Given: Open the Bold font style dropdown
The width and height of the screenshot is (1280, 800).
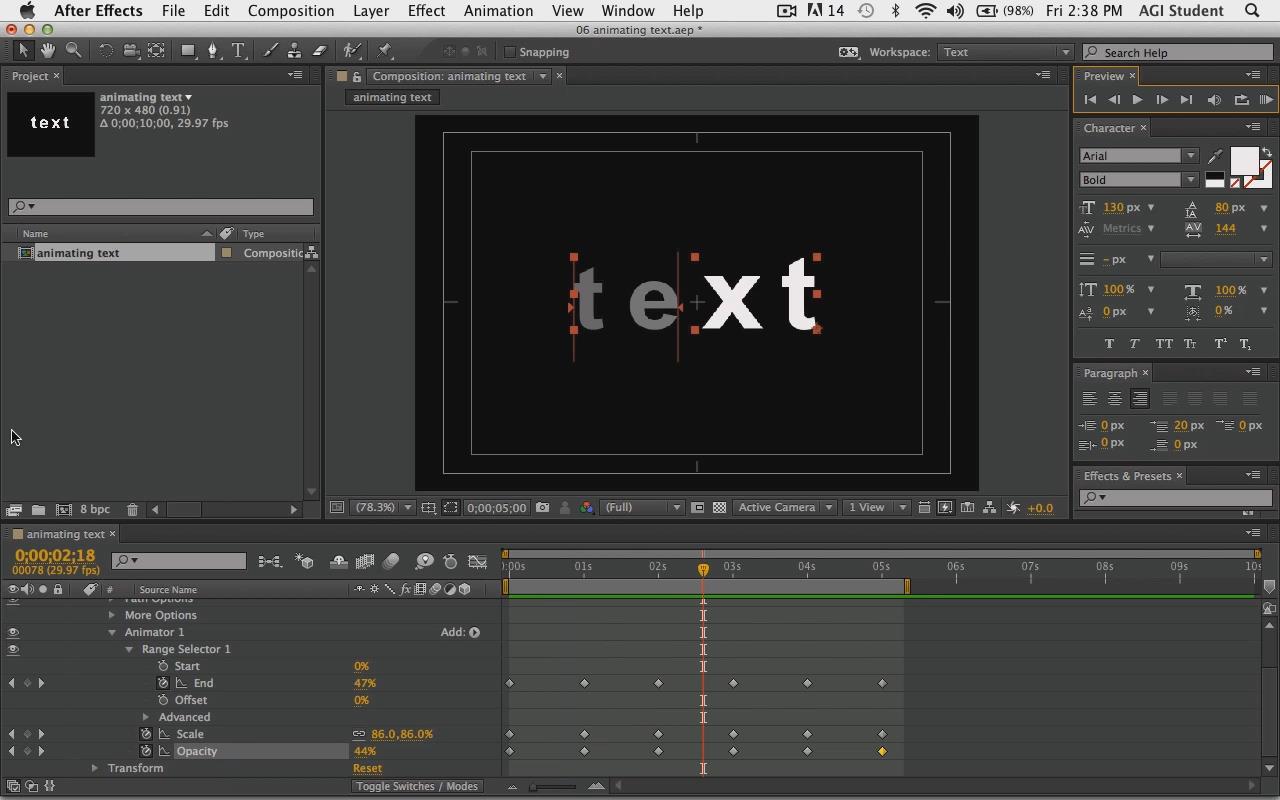Looking at the screenshot, I should pyautogui.click(x=1138, y=180).
